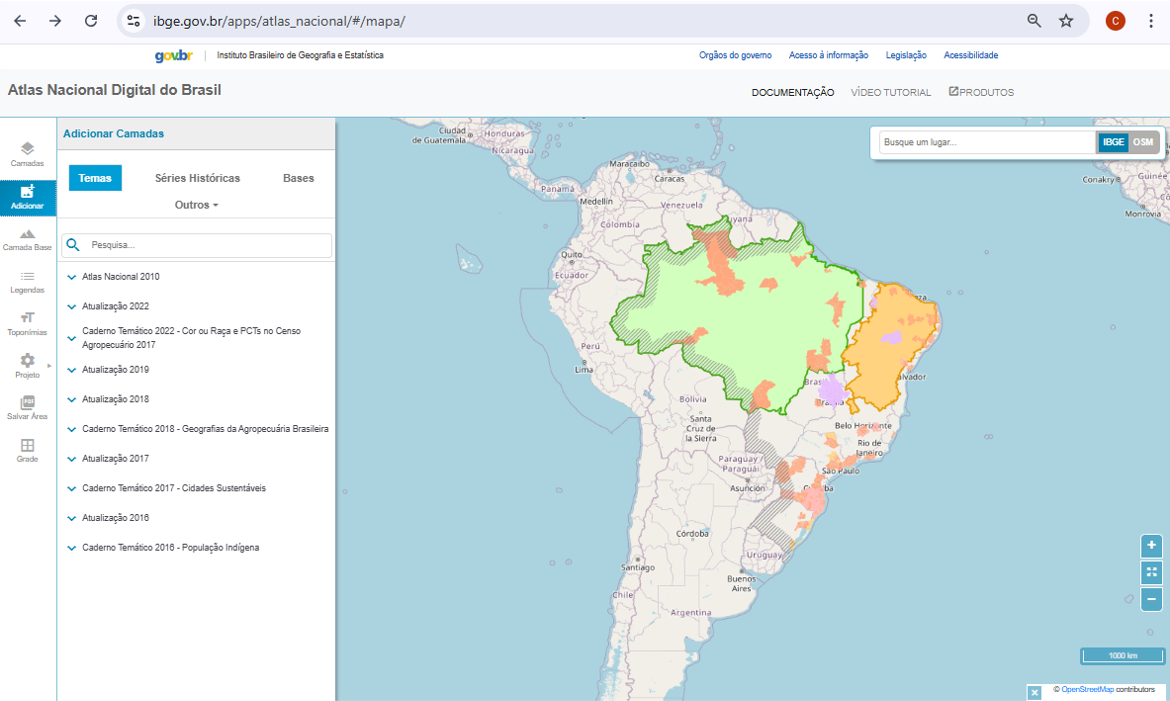The image size is (1170, 701).
Task: Select IBGE search provider toggle
Action: tap(1113, 143)
